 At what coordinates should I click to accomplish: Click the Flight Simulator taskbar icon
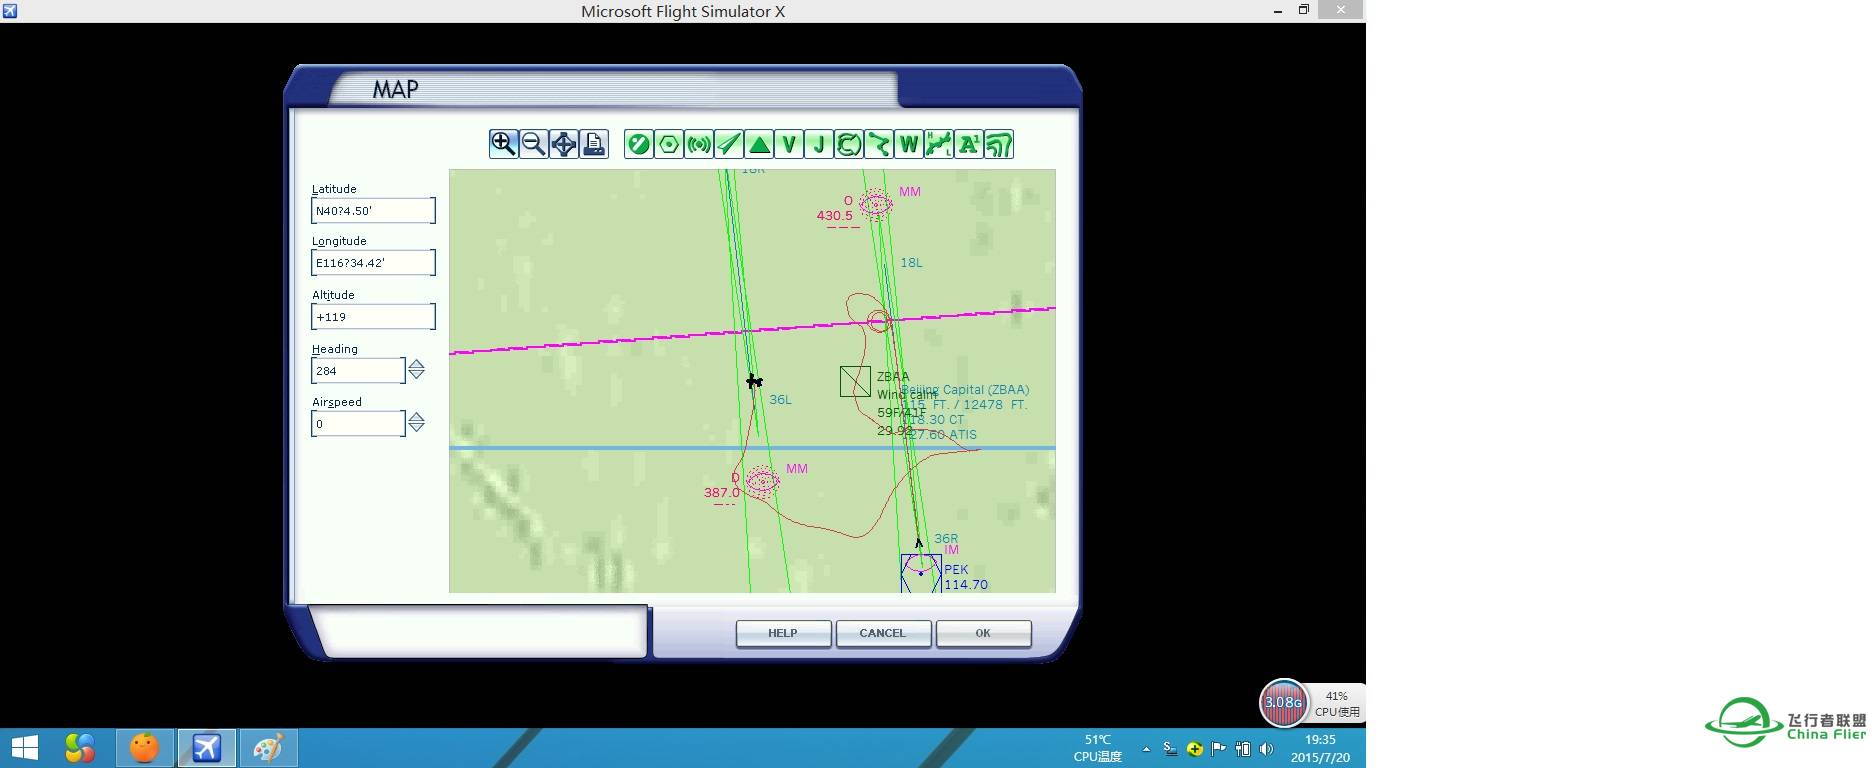[x=207, y=748]
